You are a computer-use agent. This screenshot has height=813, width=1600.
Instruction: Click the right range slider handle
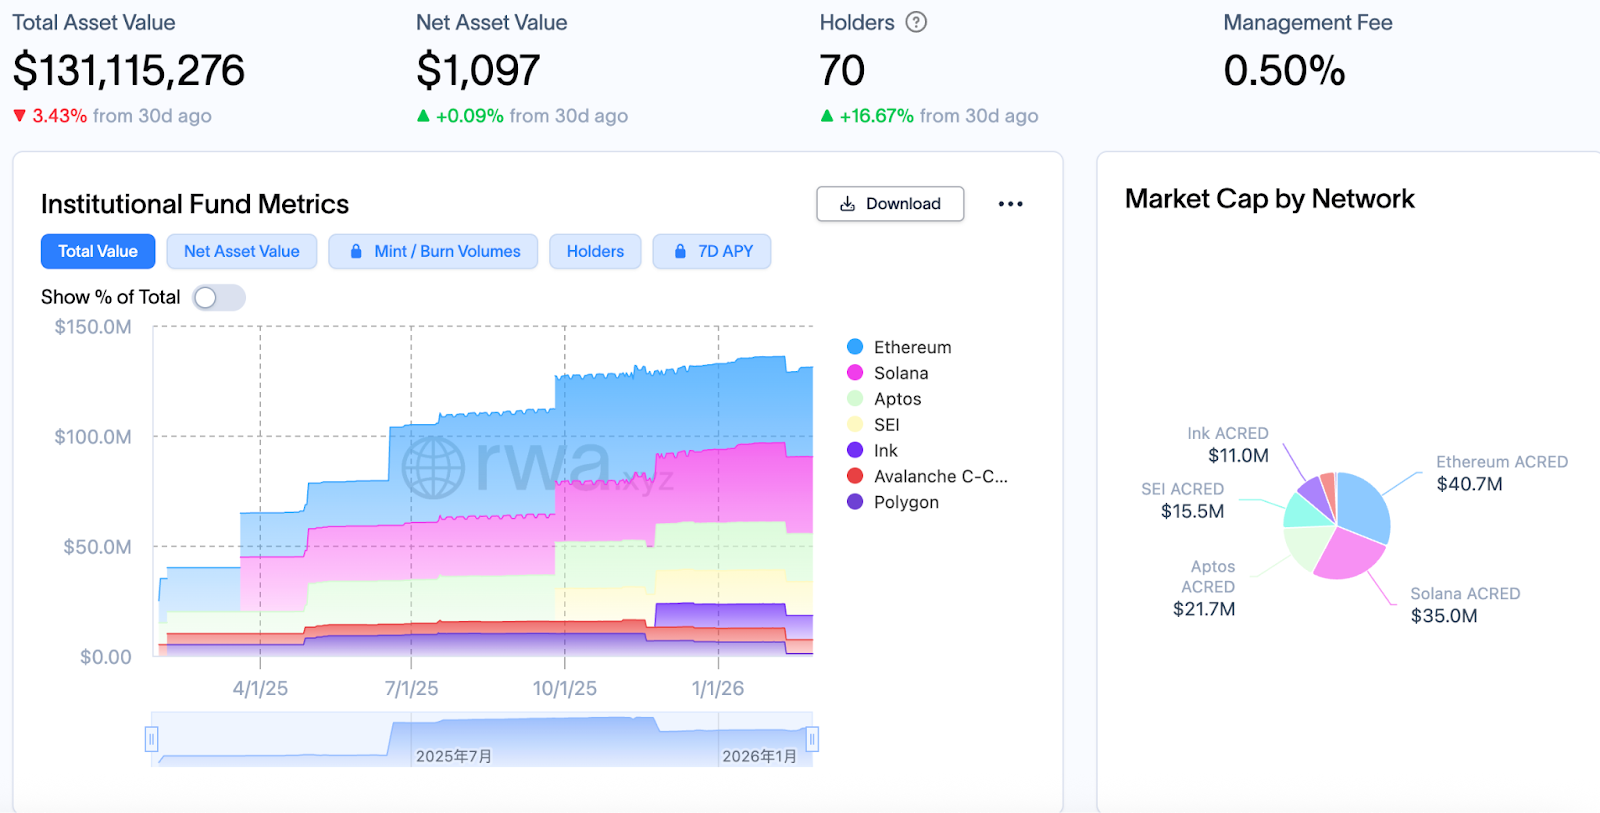point(812,739)
